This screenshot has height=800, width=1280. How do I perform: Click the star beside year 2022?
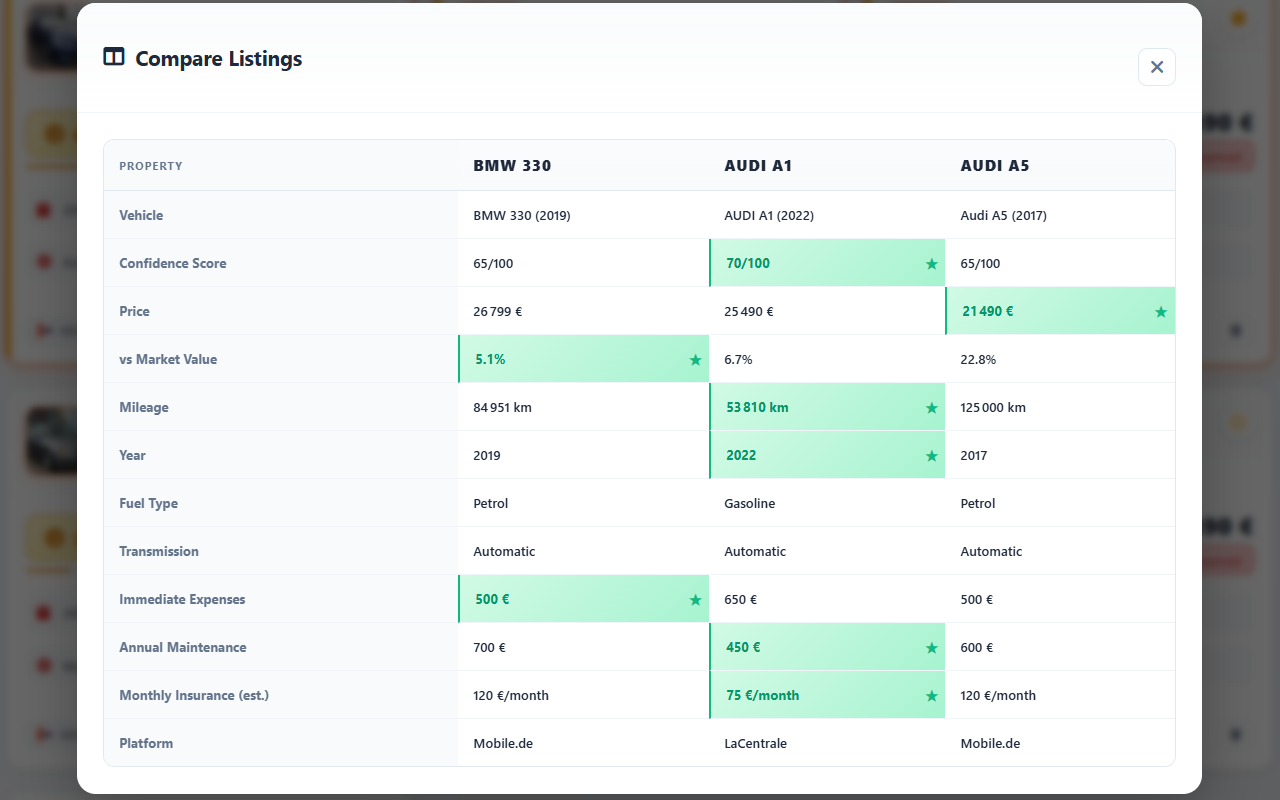point(932,456)
